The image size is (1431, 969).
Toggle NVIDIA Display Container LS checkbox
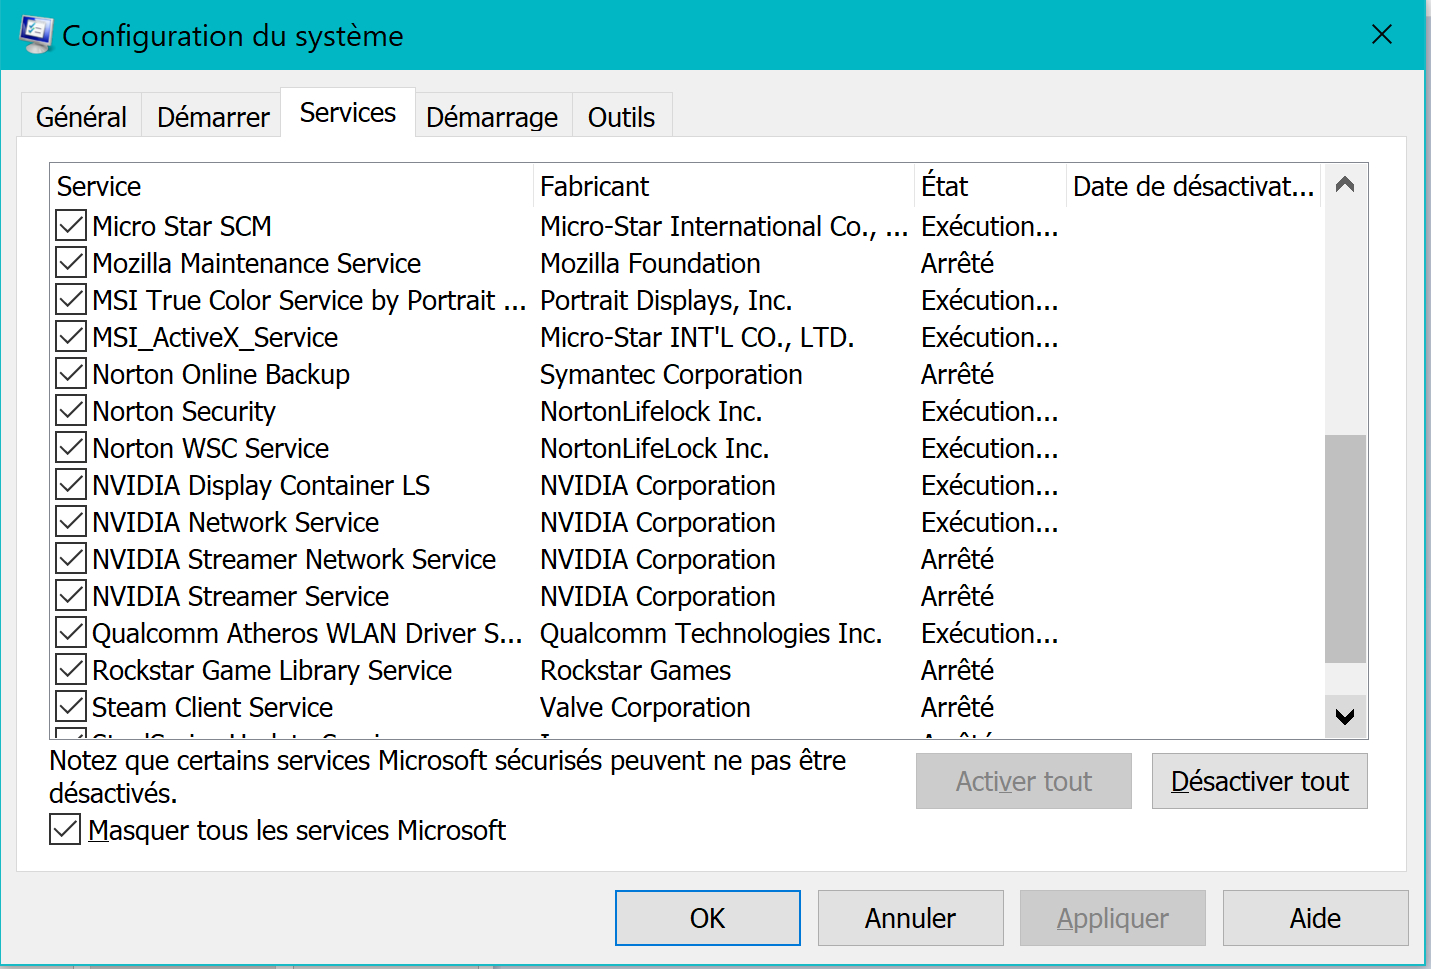tap(71, 485)
